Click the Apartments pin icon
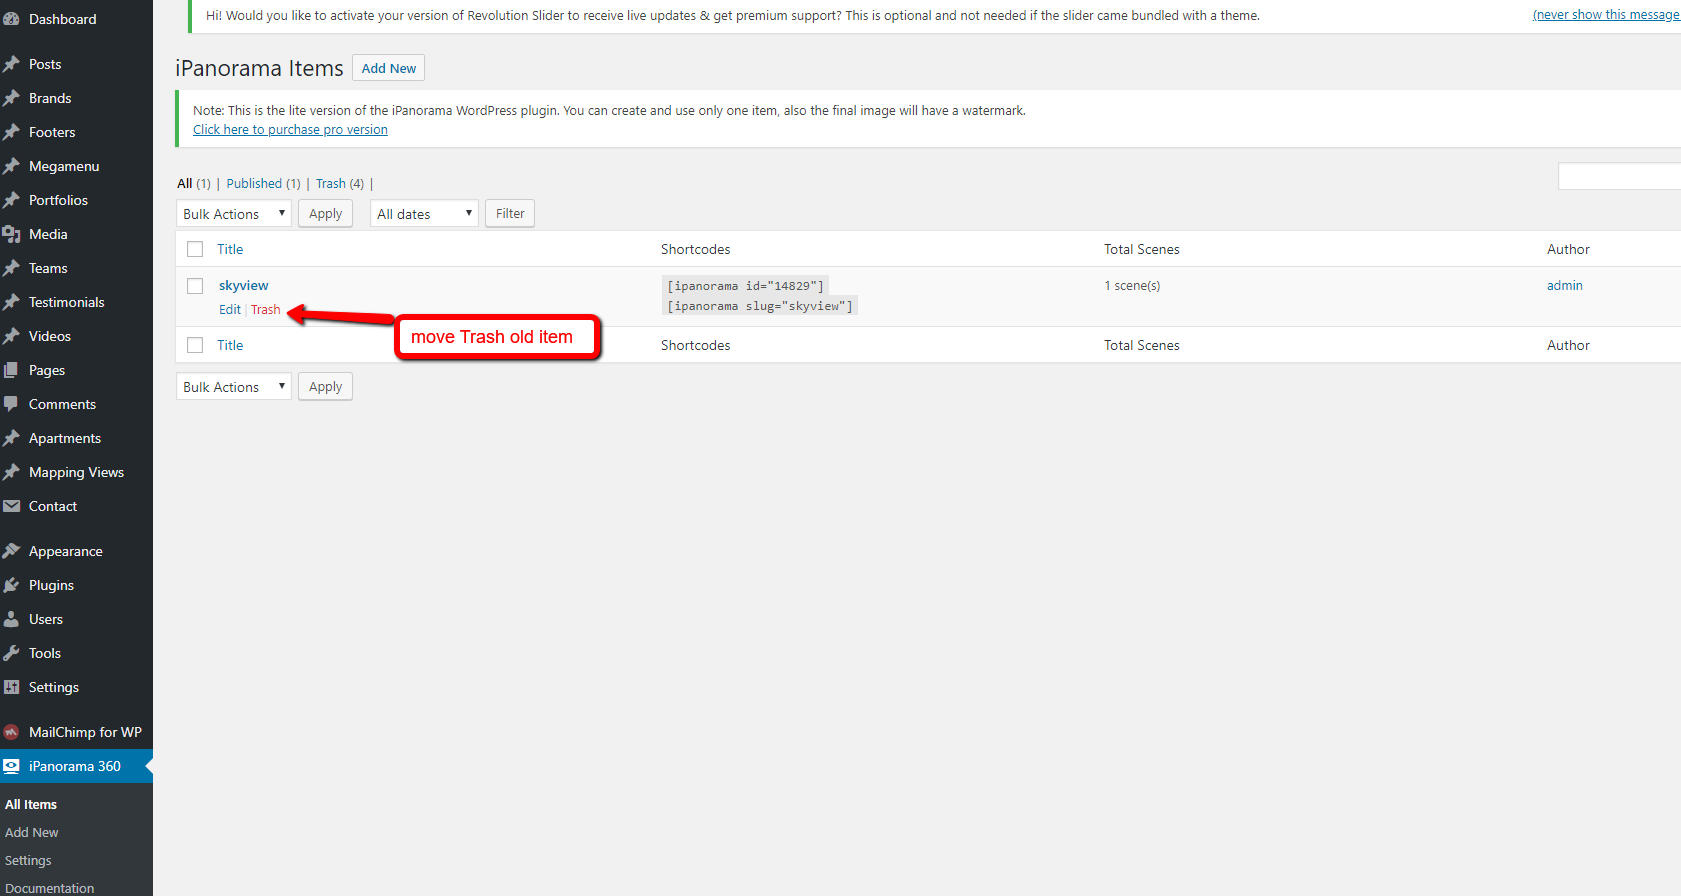1681x896 pixels. click(11, 438)
